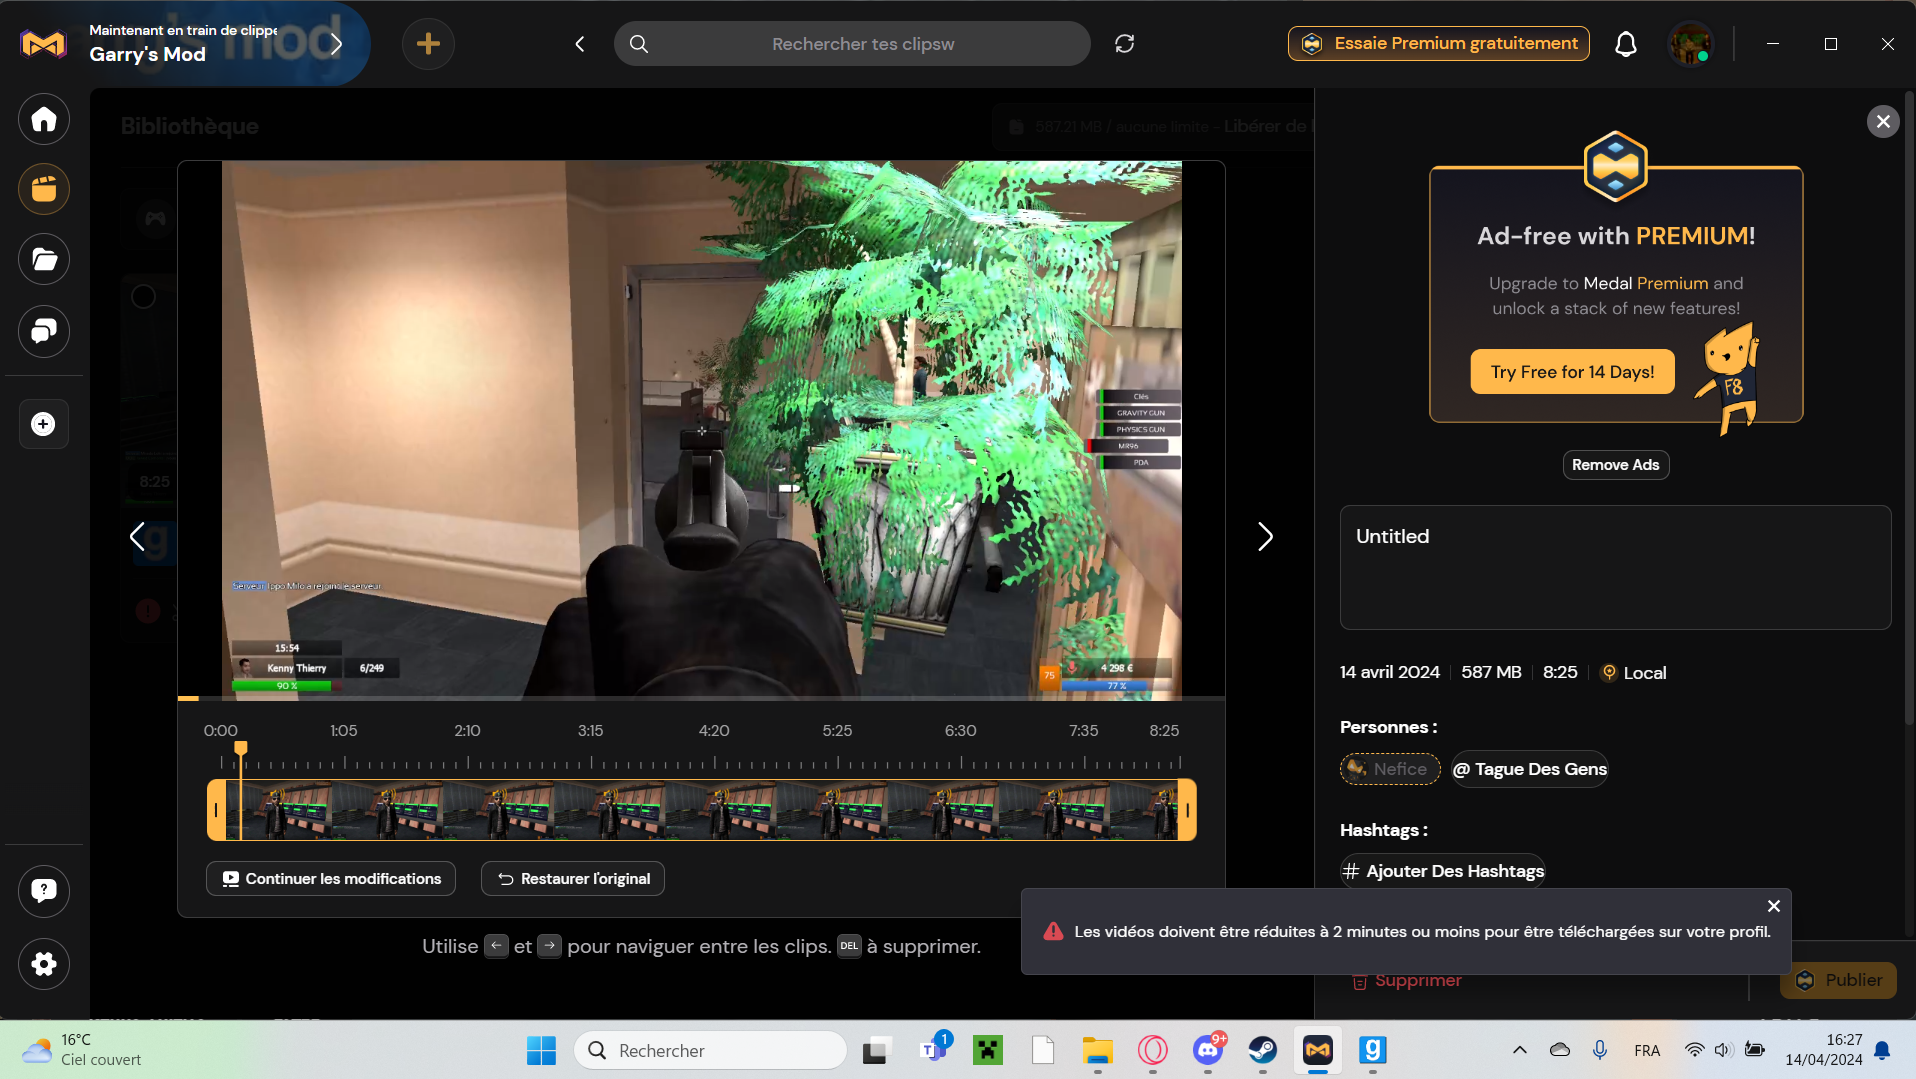The image size is (1916, 1079).
Task: Go to the next clip arrow
Action: (x=1265, y=537)
